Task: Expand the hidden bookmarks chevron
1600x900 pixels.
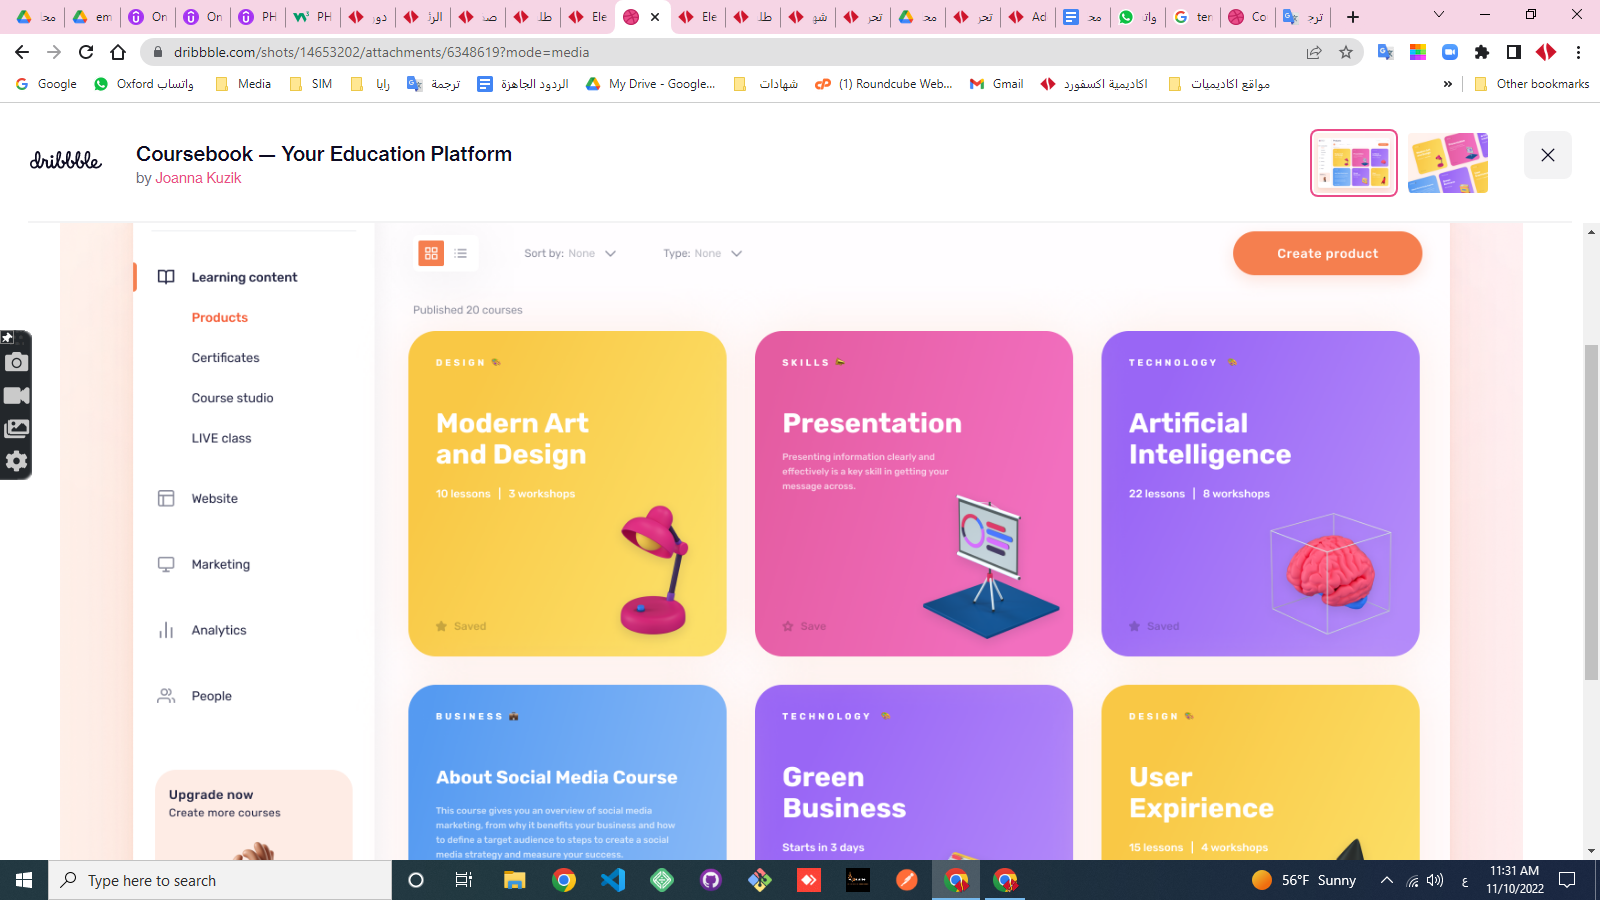Action: 1447,84
